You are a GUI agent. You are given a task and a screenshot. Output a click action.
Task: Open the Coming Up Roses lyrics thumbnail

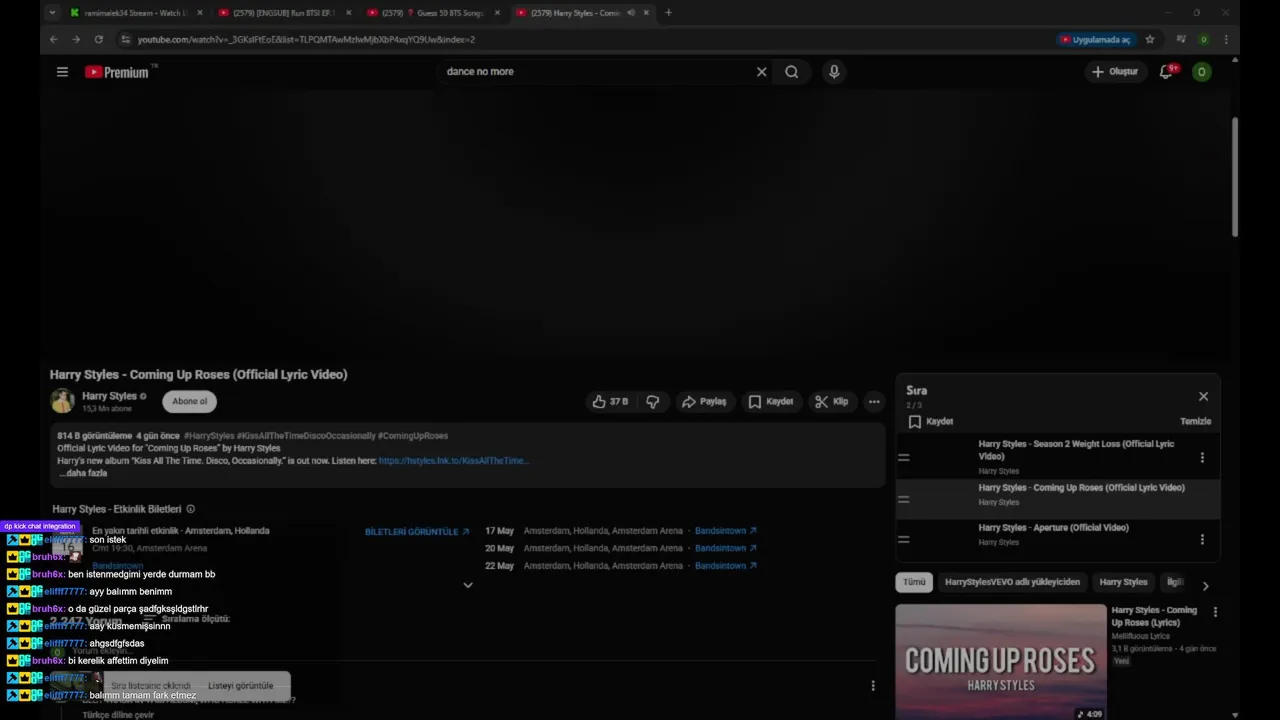[x=1001, y=661]
